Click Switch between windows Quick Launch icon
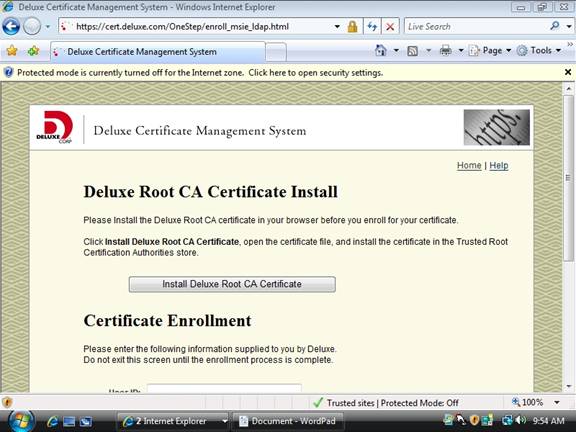576x432 pixels. pyautogui.click(x=86, y=421)
